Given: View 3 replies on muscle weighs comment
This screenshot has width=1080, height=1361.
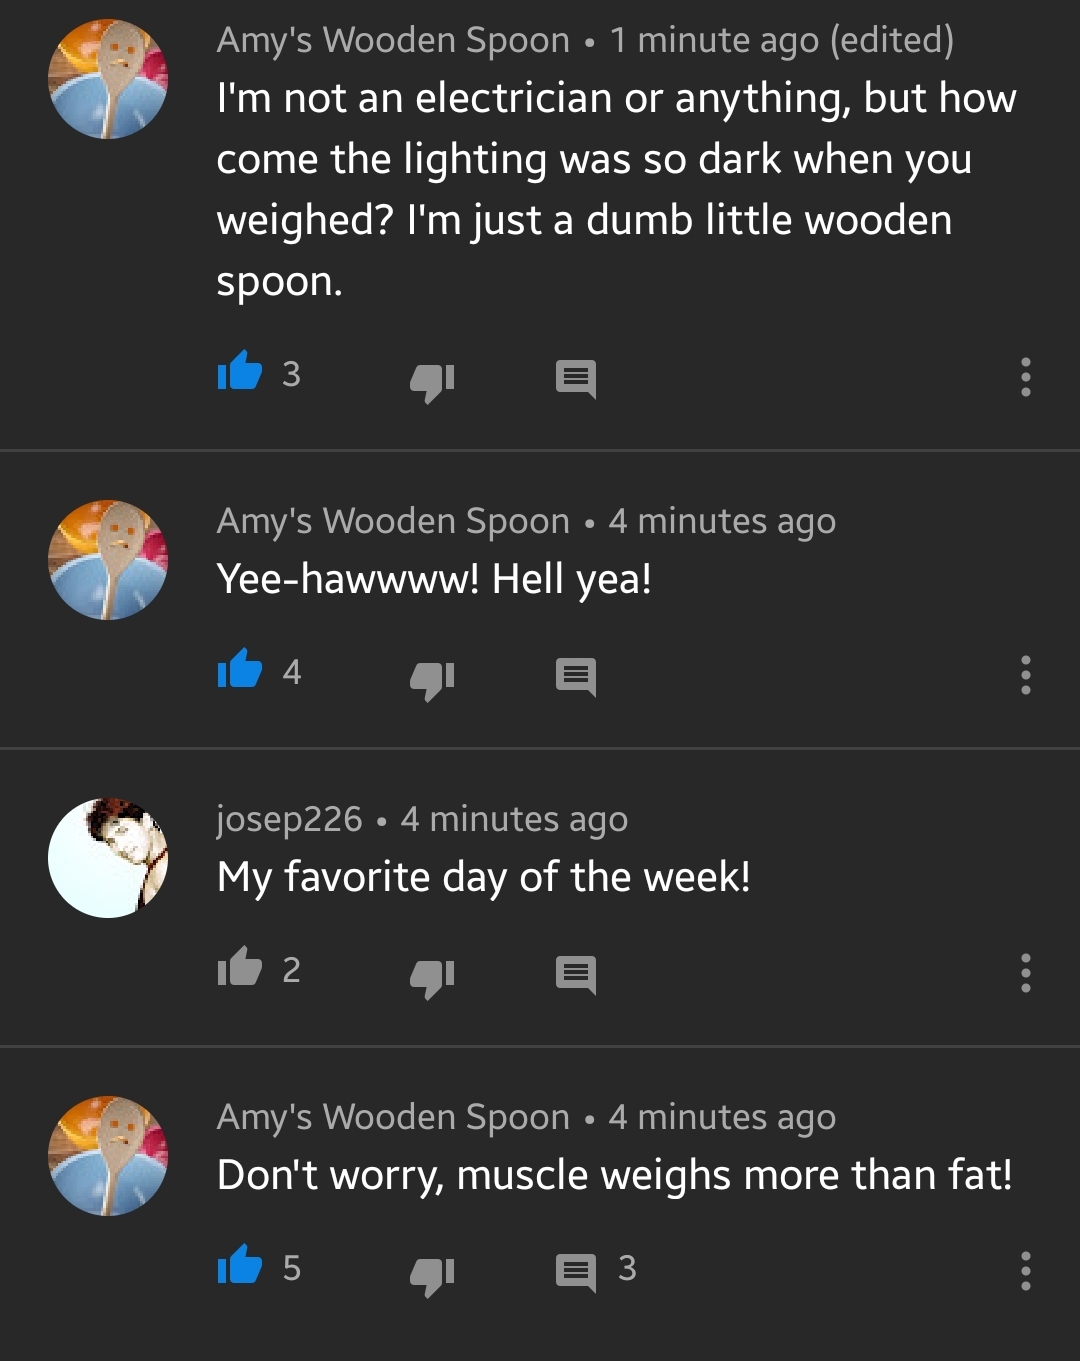Looking at the screenshot, I should tap(596, 1271).
